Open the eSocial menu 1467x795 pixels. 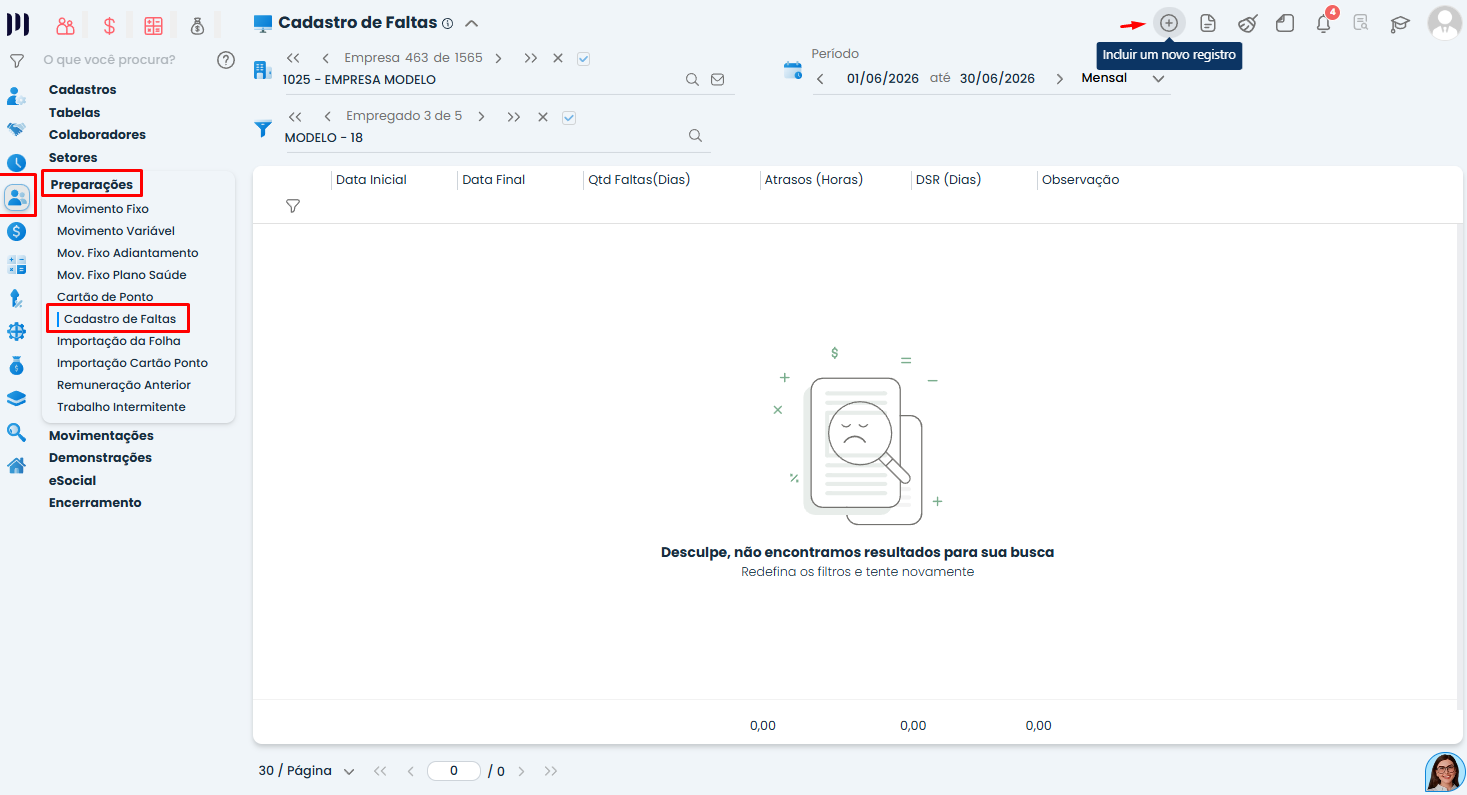(x=73, y=481)
